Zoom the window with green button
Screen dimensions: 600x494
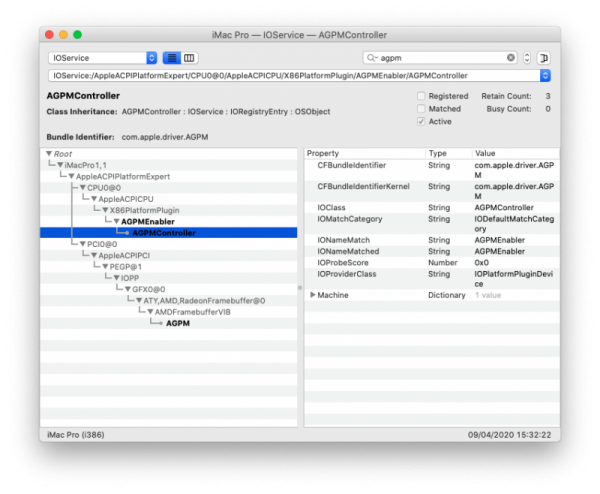coord(78,35)
